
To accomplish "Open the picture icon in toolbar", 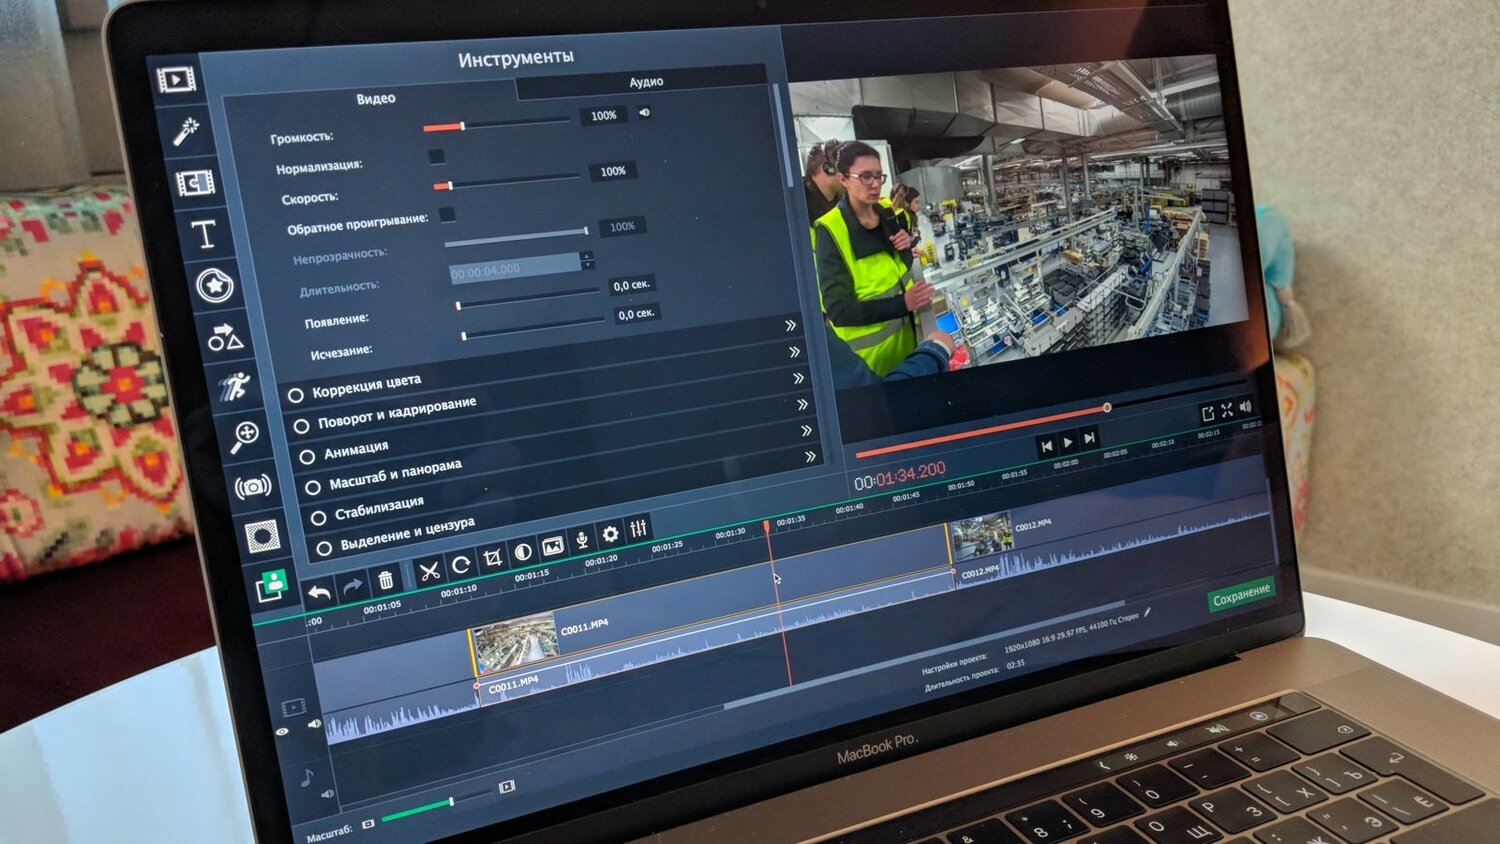I will (x=552, y=546).
